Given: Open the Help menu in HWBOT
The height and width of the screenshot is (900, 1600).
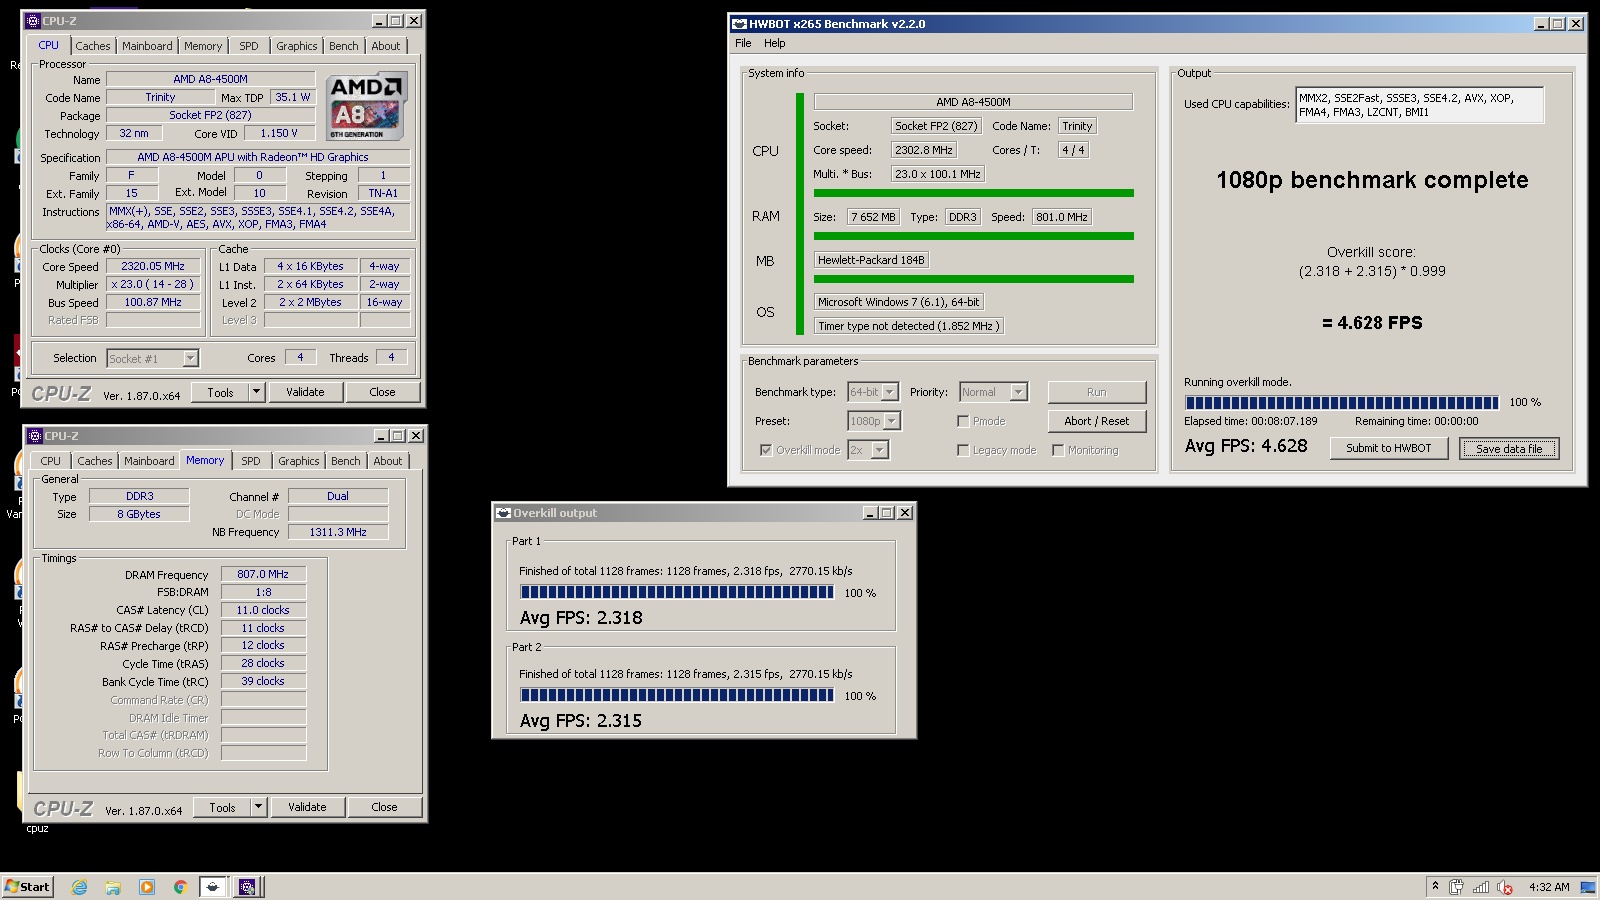Looking at the screenshot, I should tap(775, 43).
